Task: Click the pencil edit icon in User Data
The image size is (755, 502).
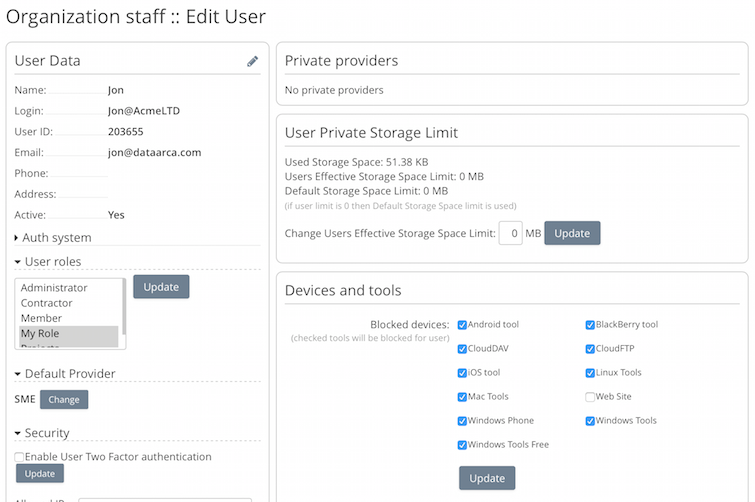Action: click(253, 61)
